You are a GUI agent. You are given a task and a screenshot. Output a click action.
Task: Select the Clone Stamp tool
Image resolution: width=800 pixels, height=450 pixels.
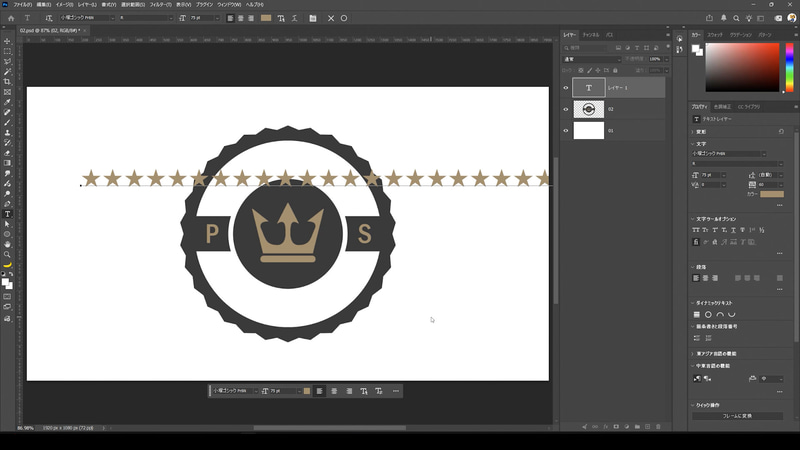[x=7, y=133]
